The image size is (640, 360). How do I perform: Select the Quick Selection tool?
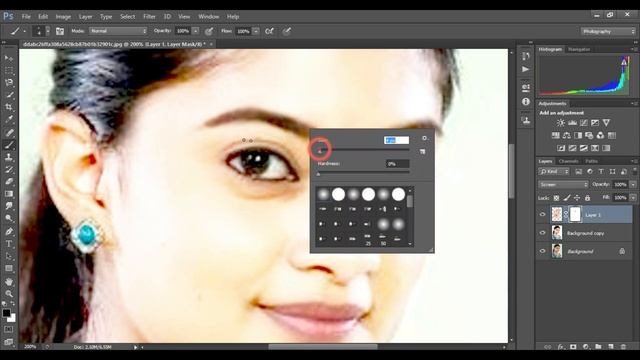pyautogui.click(x=9, y=95)
